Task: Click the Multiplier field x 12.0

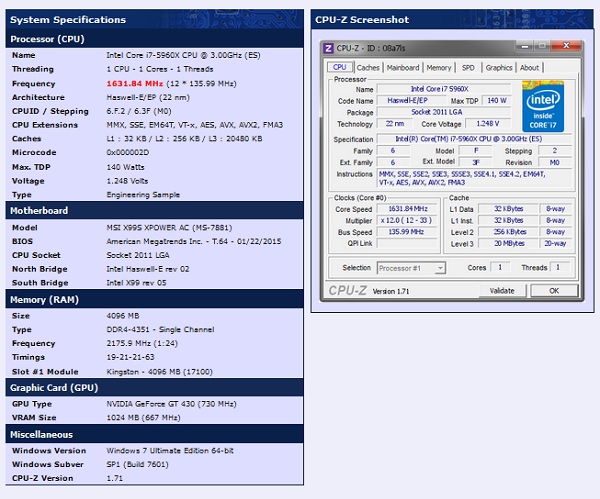Action: (x=408, y=220)
